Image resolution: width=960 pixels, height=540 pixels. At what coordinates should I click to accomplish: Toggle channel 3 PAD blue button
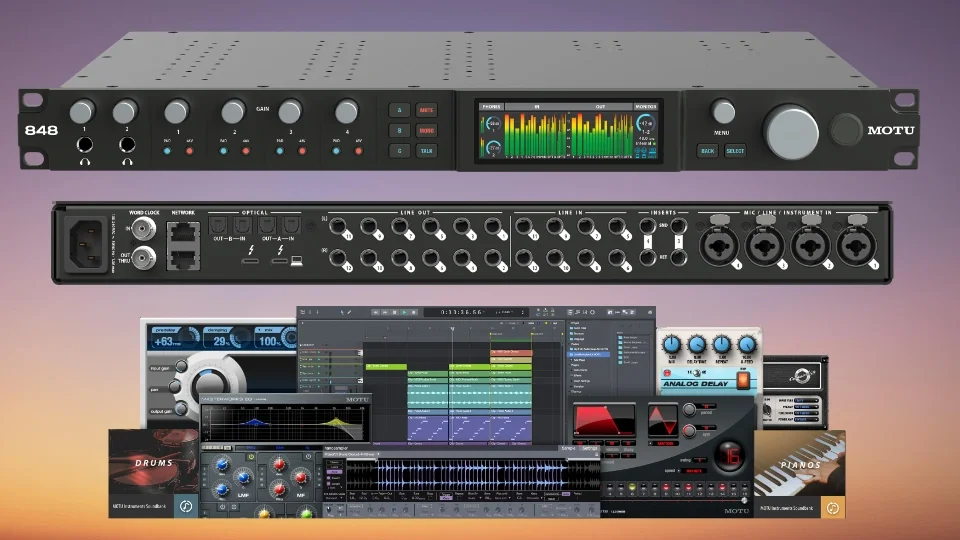[x=280, y=151]
